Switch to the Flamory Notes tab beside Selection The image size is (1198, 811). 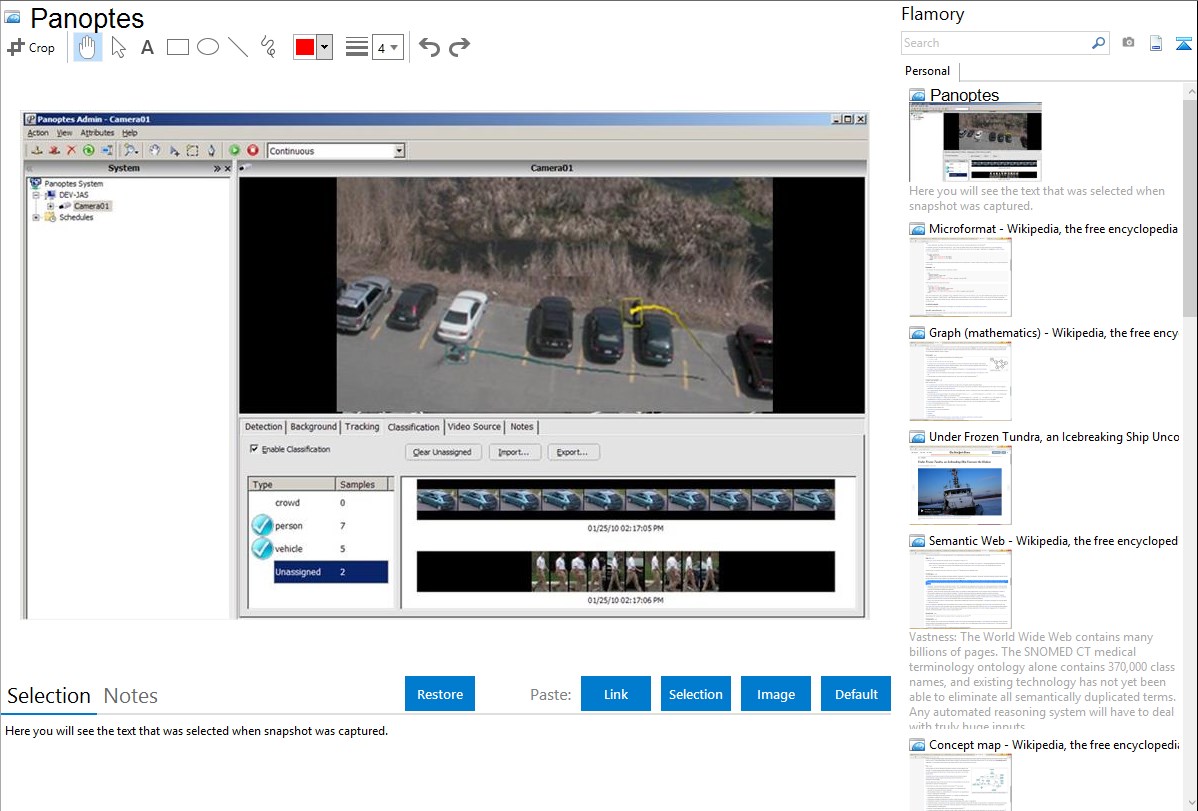131,696
